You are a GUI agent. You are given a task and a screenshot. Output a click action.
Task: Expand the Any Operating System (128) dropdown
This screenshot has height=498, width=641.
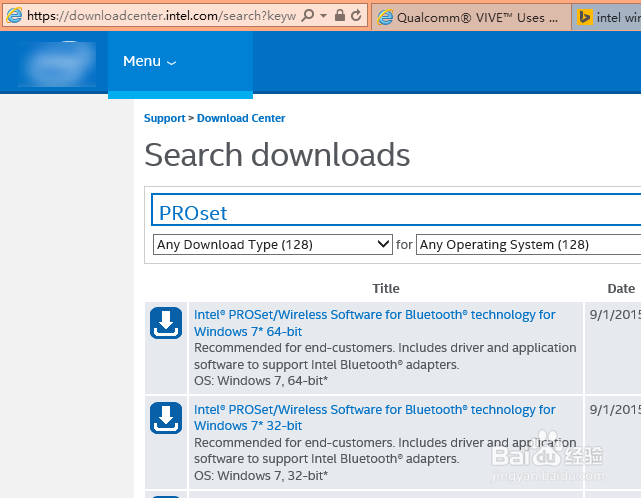coord(528,245)
